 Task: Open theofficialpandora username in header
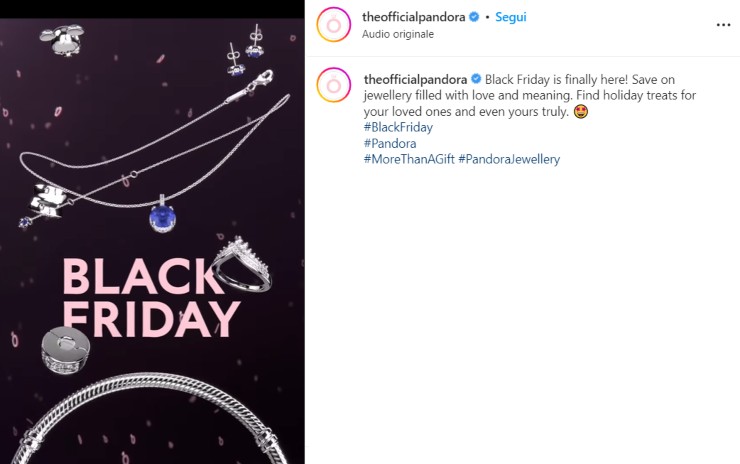coord(413,17)
